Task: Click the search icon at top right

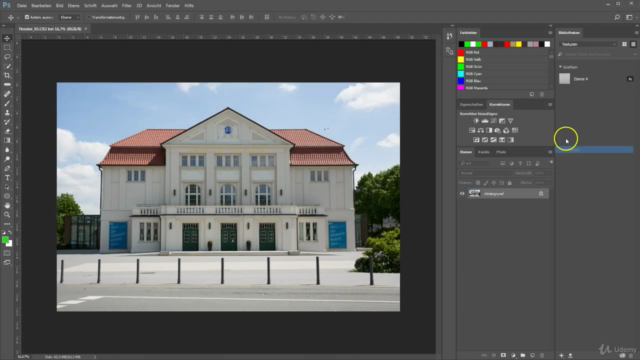Action: click(x=617, y=17)
